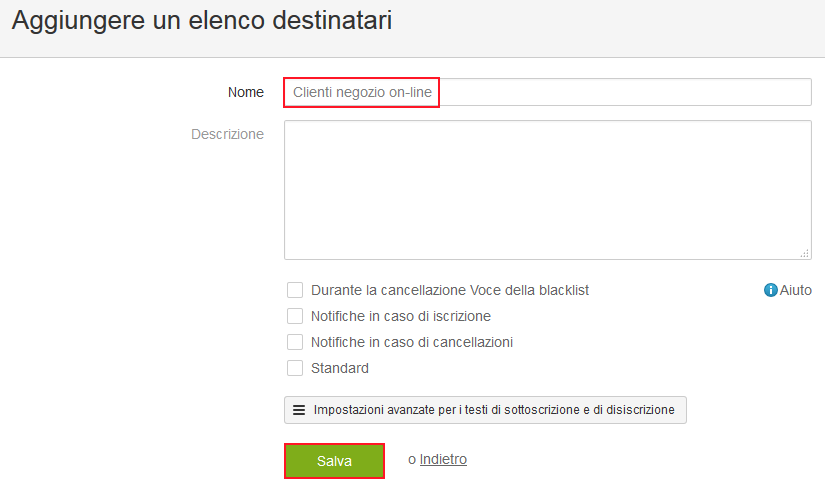Focus the Nome input field
This screenshot has width=825, height=488.
click(x=548, y=92)
